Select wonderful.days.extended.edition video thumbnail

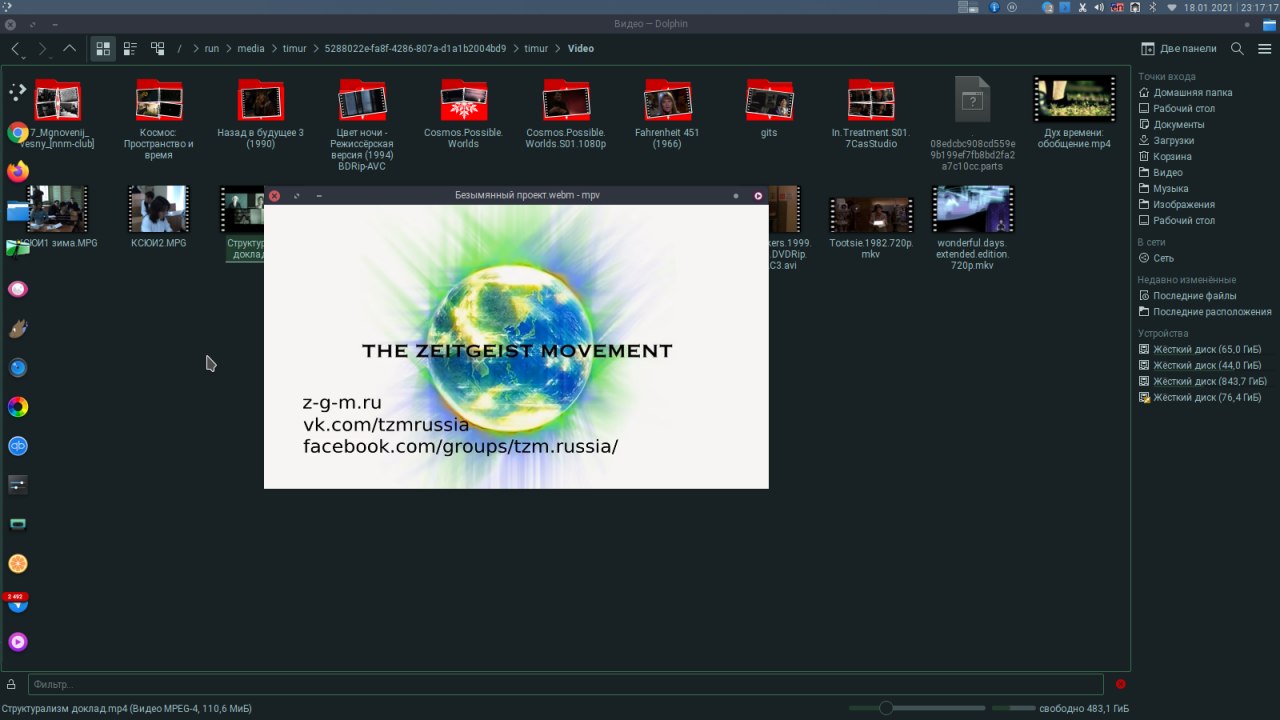coord(973,209)
